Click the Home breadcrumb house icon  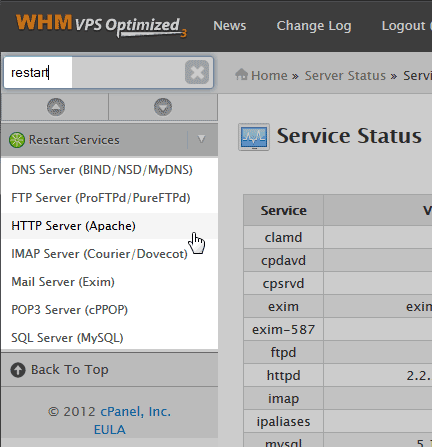[241, 74]
